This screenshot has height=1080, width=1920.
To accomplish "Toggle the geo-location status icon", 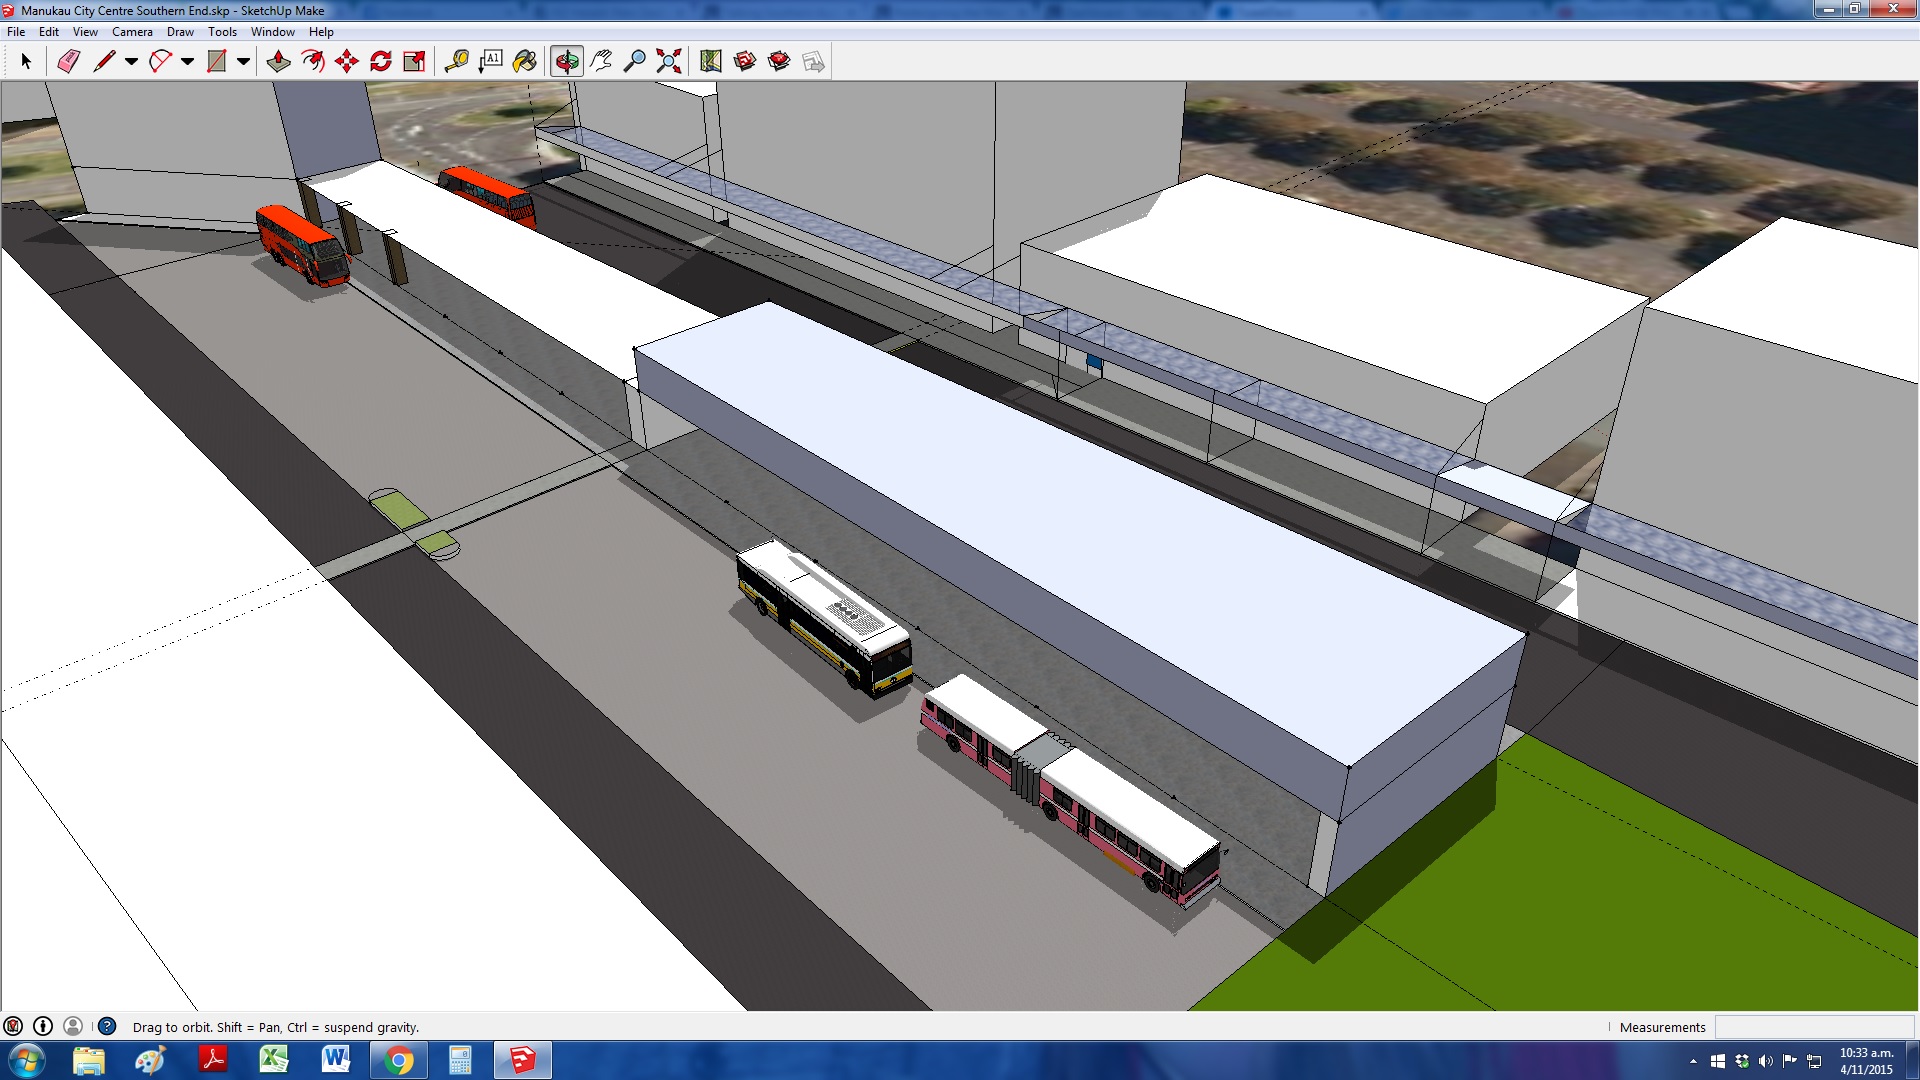I will coord(13,1026).
